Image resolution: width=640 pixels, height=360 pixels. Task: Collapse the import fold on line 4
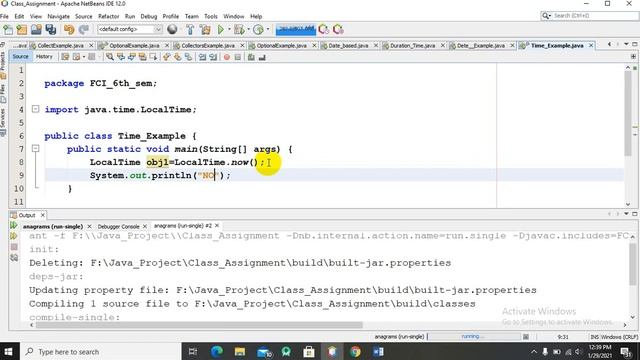pyautogui.click(x=36, y=109)
